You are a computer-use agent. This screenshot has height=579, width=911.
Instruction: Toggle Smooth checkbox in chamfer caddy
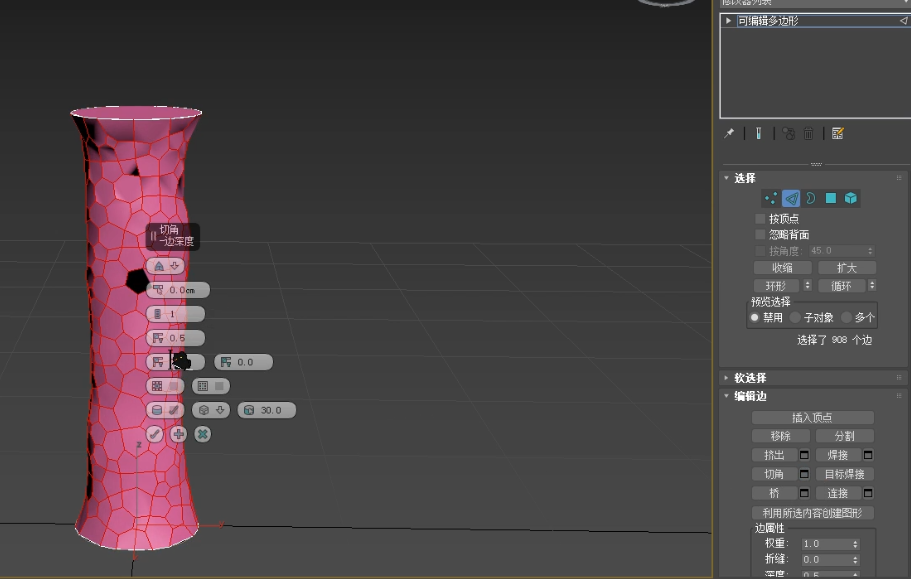coord(174,410)
